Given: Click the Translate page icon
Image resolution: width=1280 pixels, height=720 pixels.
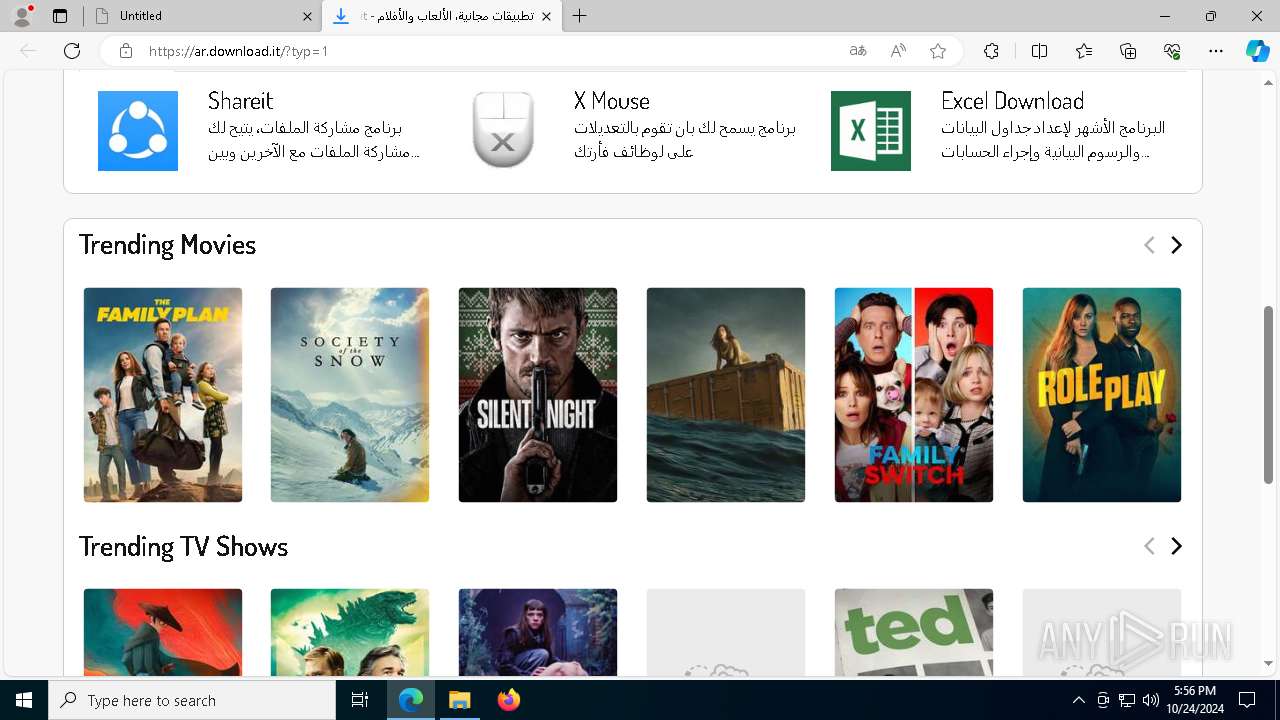Looking at the screenshot, I should click(858, 51).
